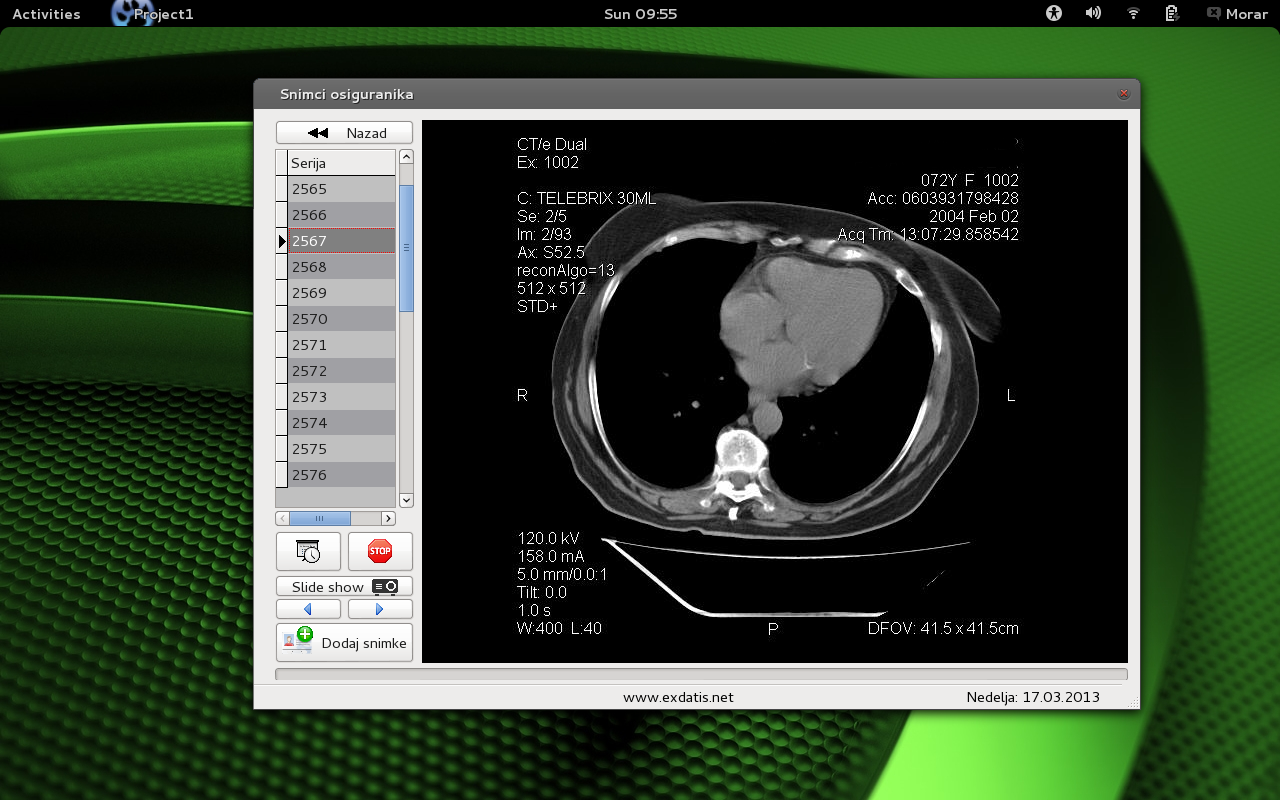
Task: Click the vertical scrollbar thumb of series list
Action: (406, 248)
